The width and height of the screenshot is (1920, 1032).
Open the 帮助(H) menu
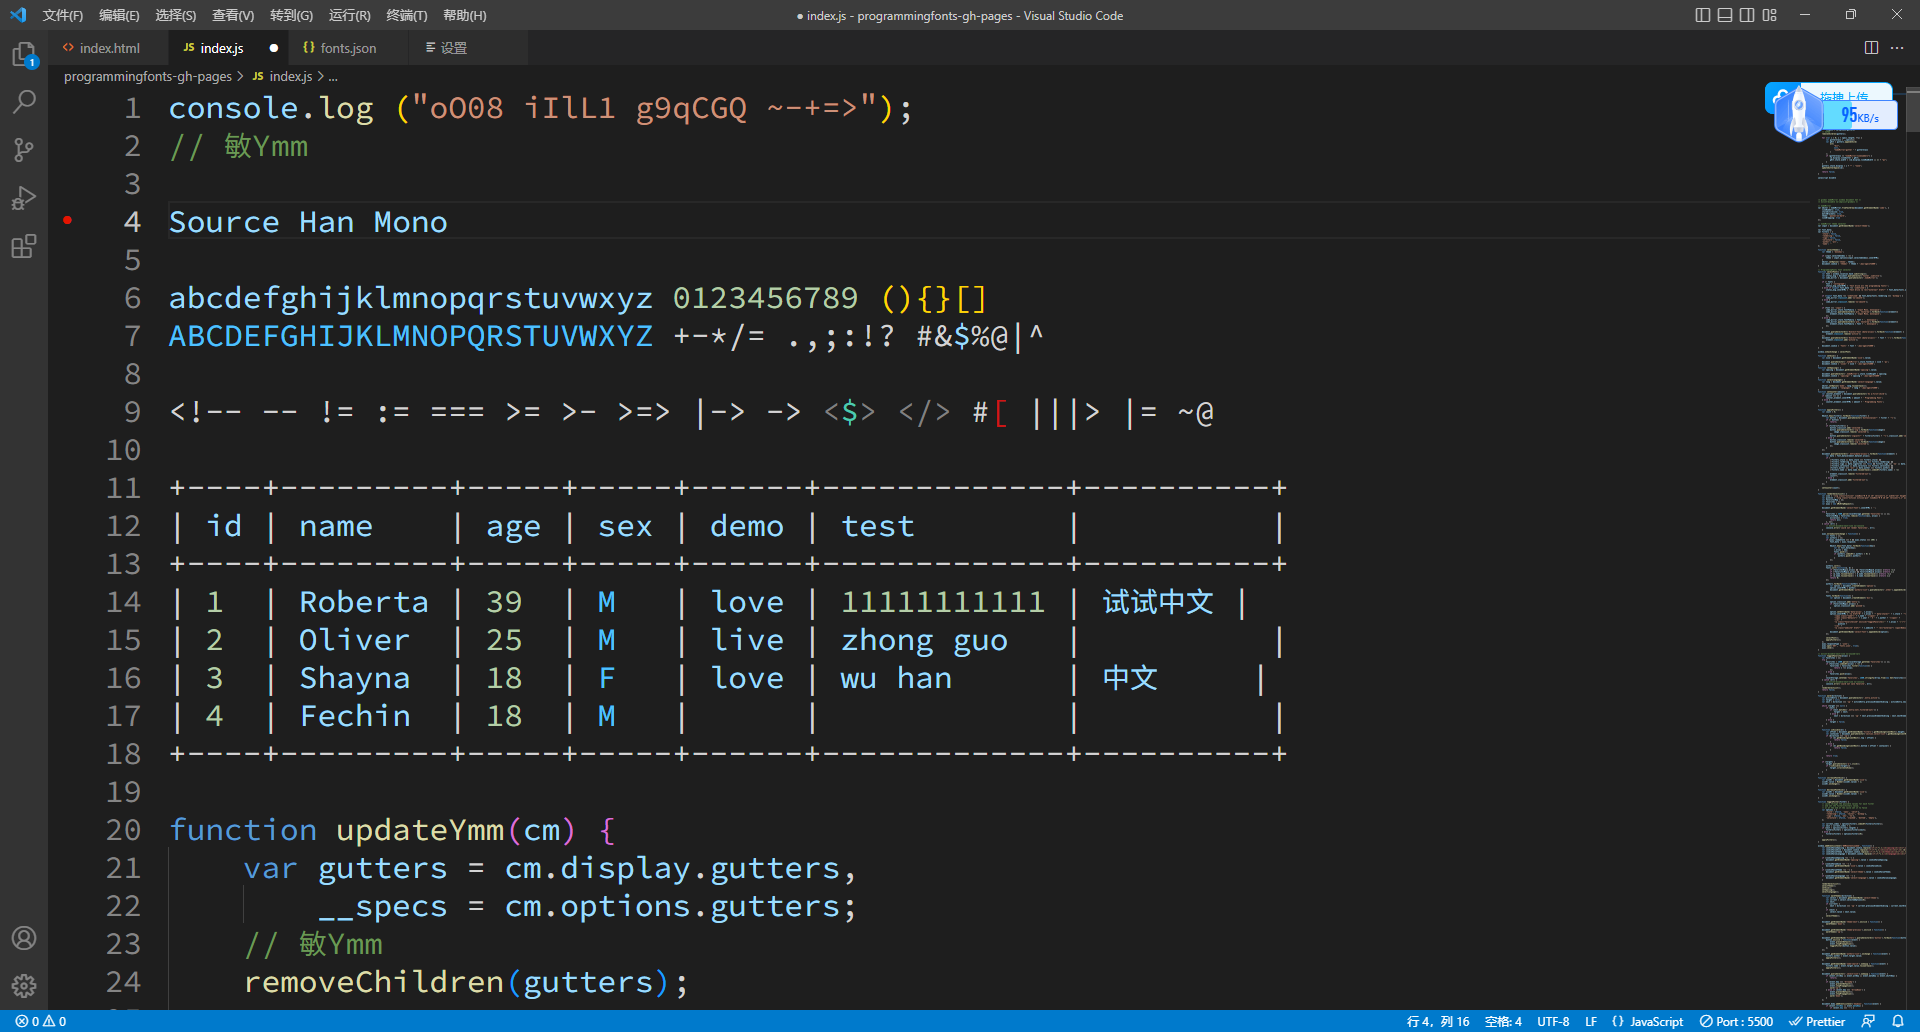464,15
